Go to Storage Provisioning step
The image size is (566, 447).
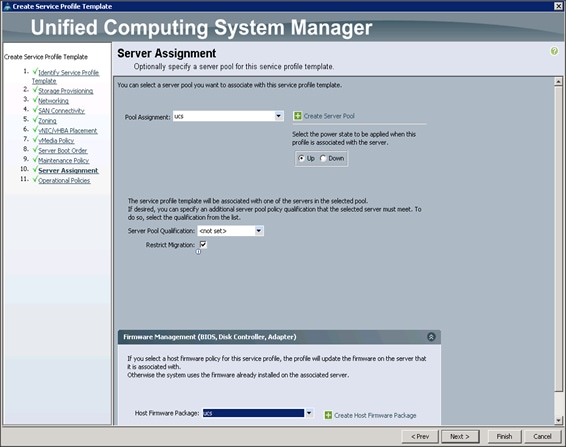point(66,91)
